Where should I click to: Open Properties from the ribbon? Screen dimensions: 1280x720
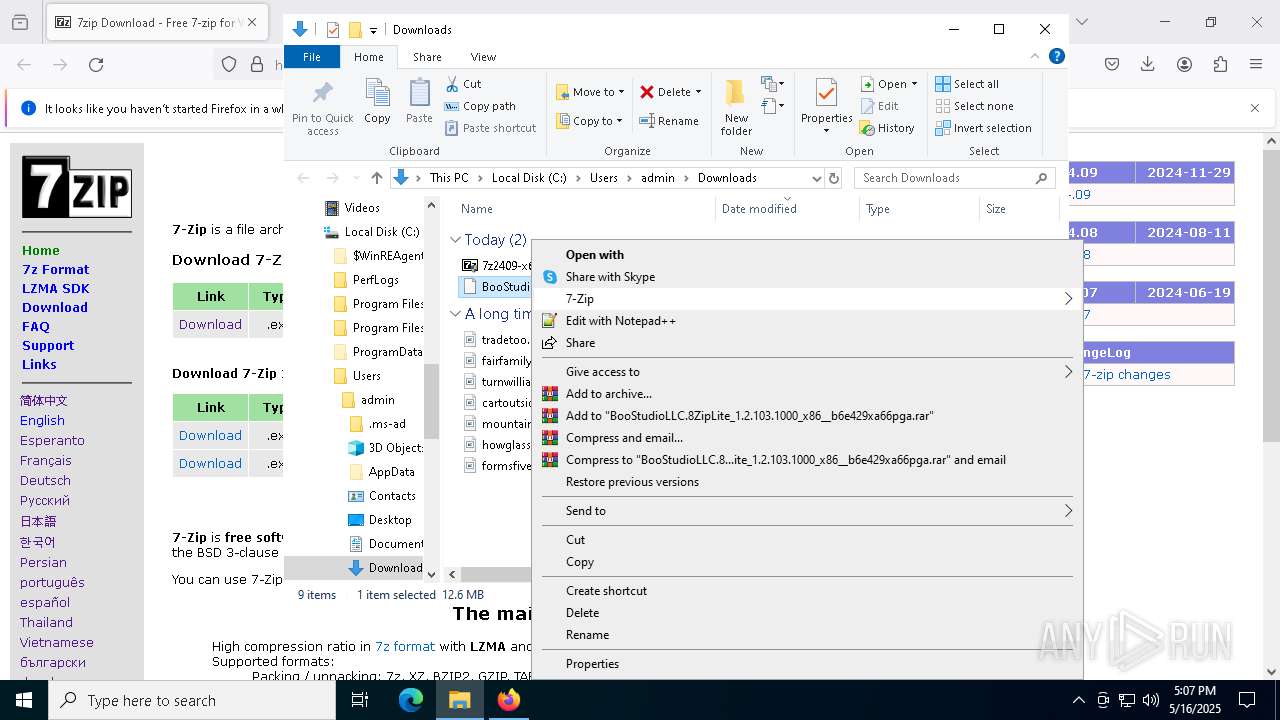[x=826, y=108]
